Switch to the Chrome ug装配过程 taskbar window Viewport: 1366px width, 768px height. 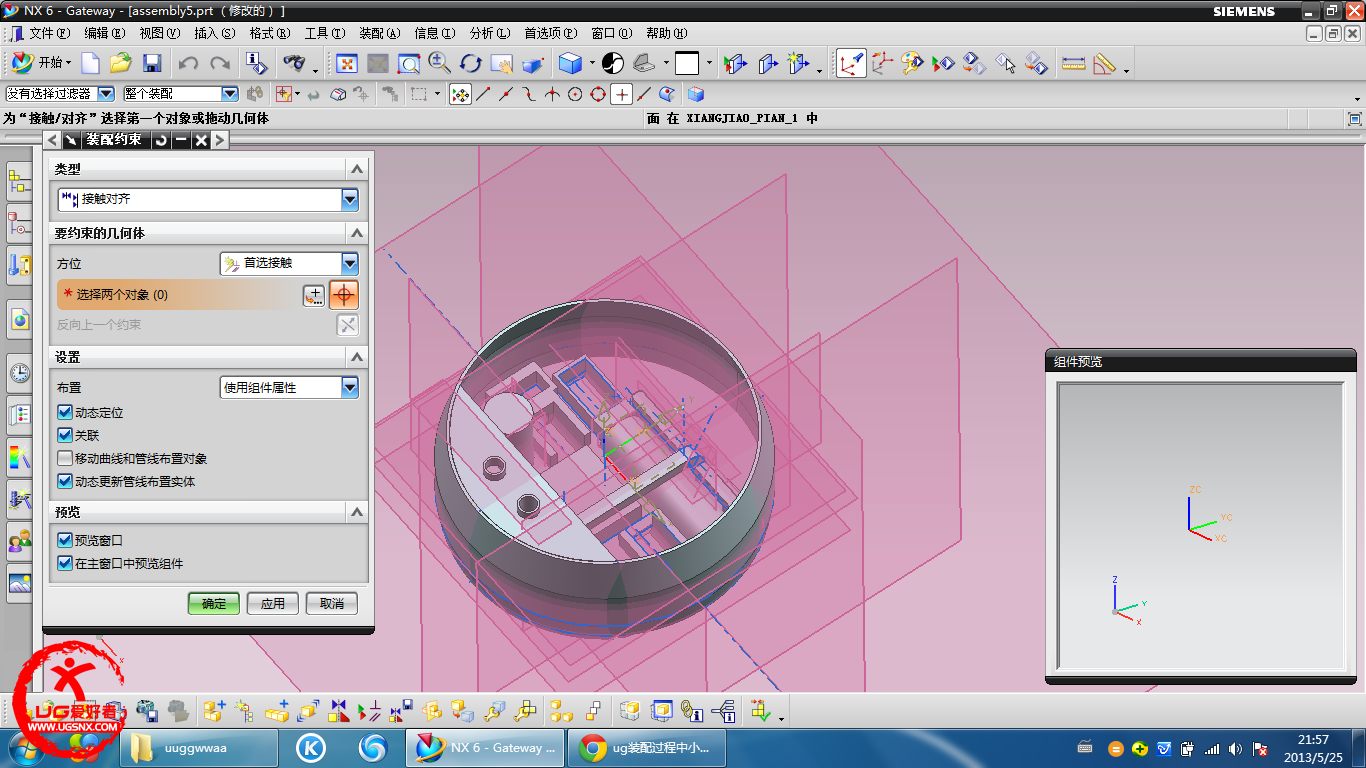click(x=646, y=748)
